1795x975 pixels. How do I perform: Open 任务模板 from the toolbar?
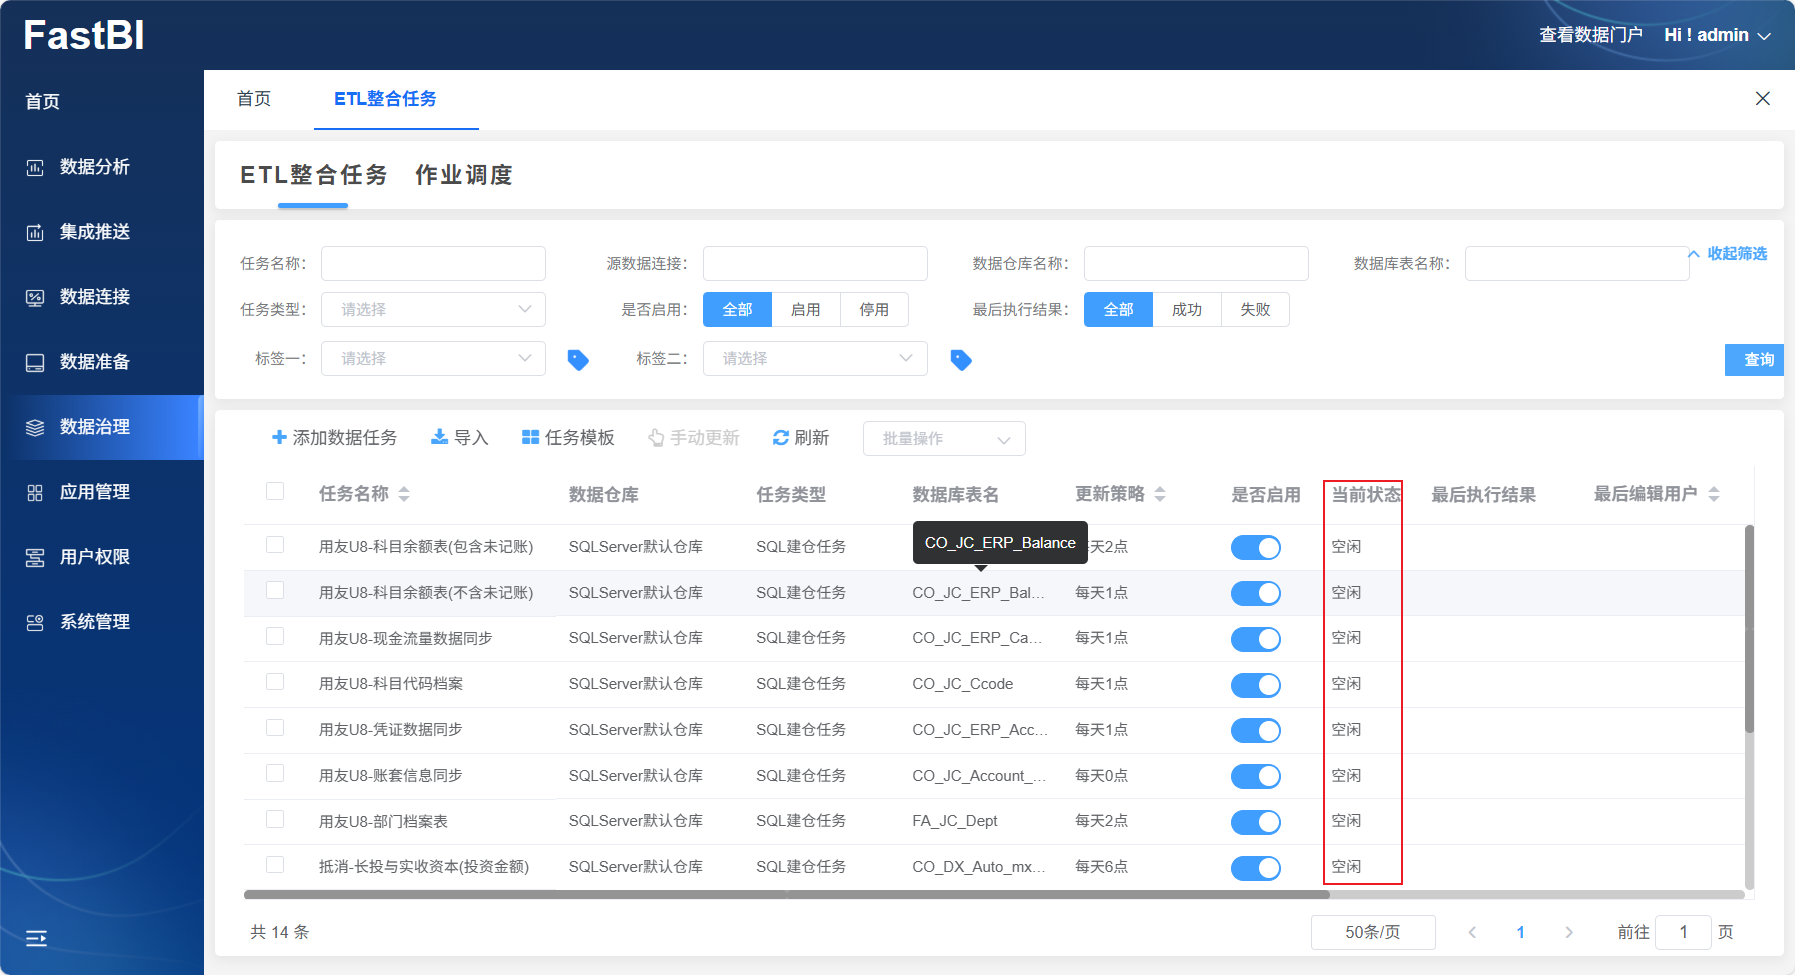568,438
